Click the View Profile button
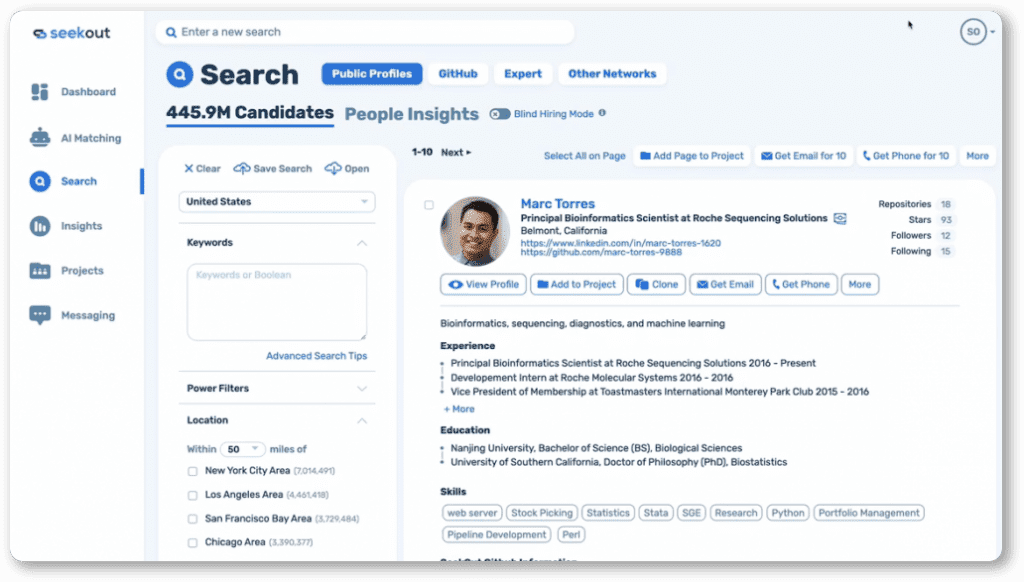This screenshot has width=1024, height=582. point(484,285)
